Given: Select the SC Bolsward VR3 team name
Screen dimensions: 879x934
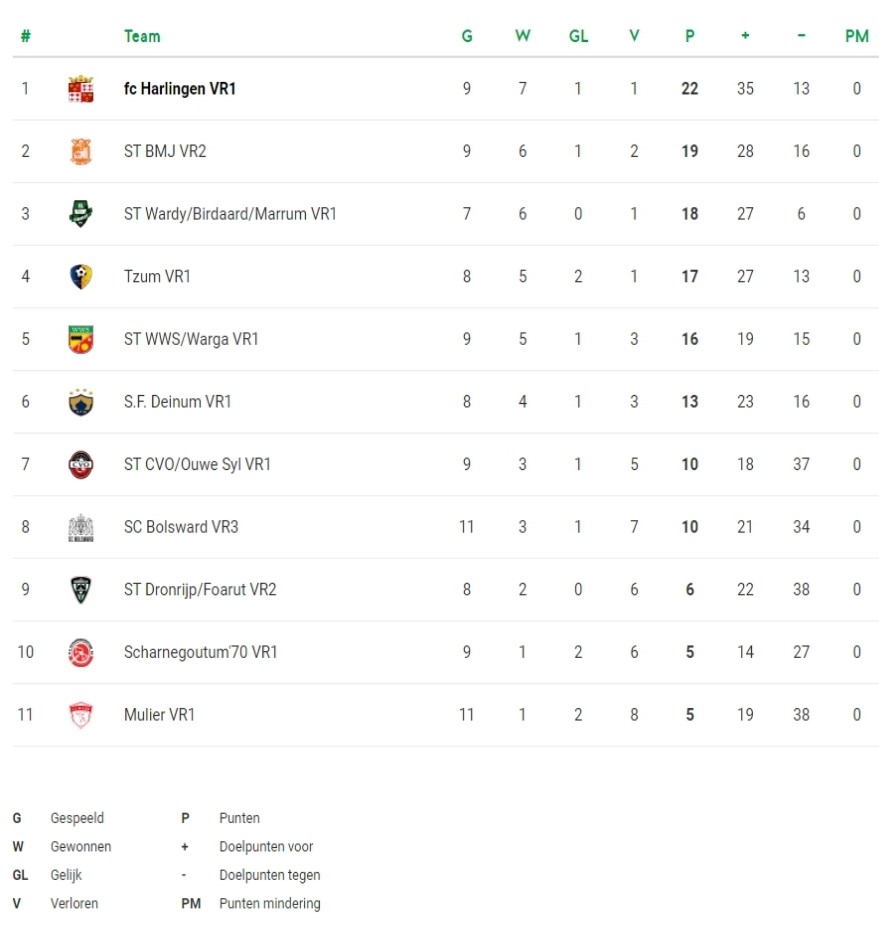Looking at the screenshot, I should point(181,527).
